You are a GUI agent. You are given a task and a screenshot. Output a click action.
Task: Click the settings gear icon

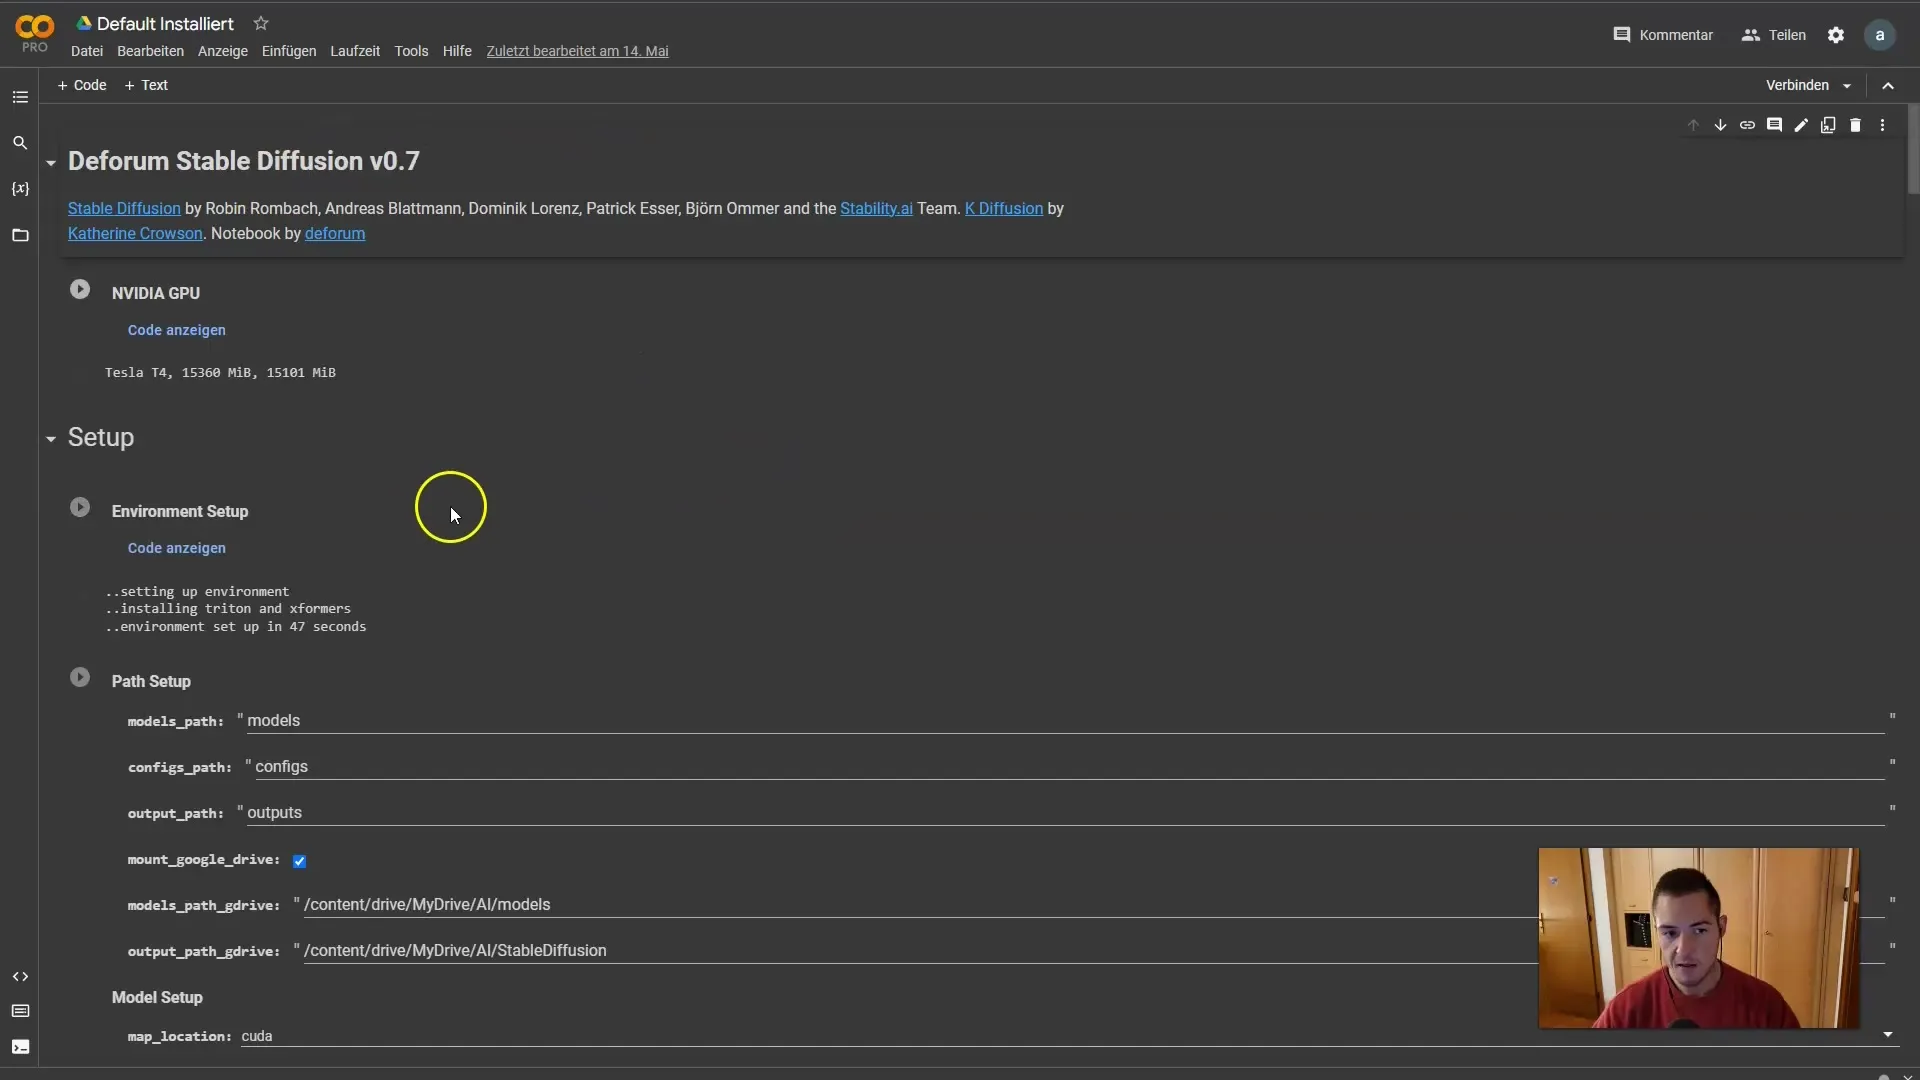(x=1834, y=34)
